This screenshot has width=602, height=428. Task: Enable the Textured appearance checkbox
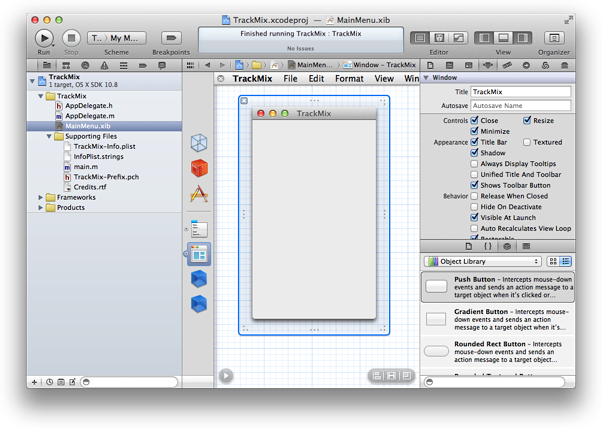tap(527, 142)
